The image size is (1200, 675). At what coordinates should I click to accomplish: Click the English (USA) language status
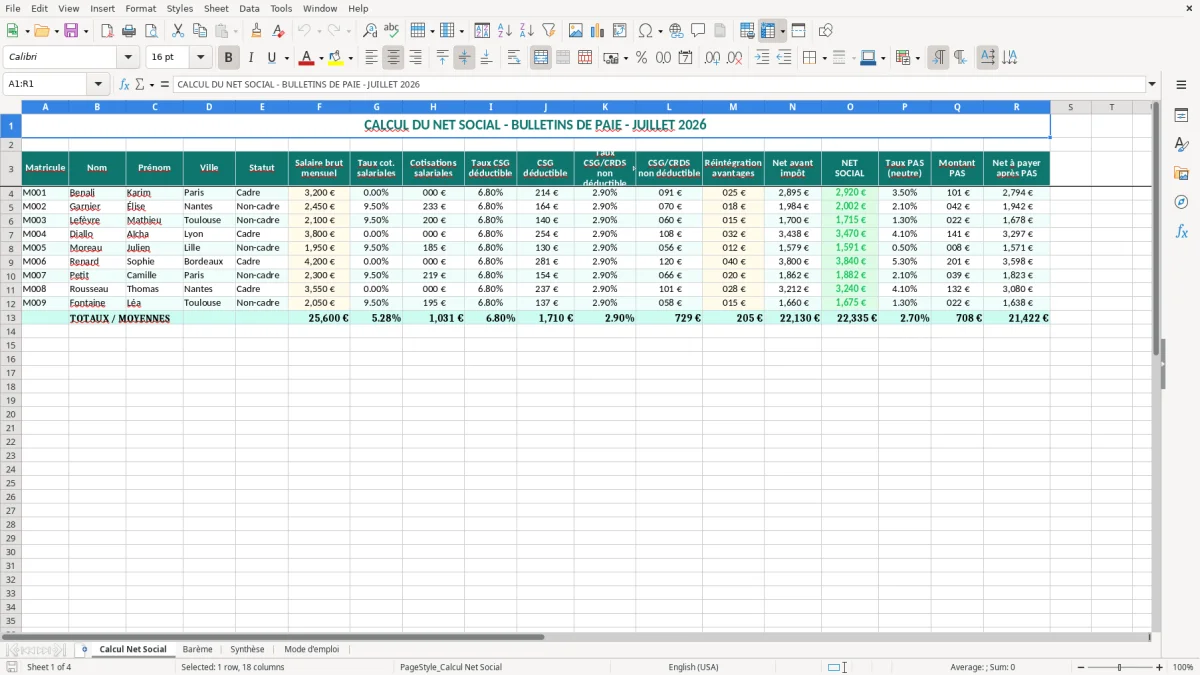(x=693, y=667)
